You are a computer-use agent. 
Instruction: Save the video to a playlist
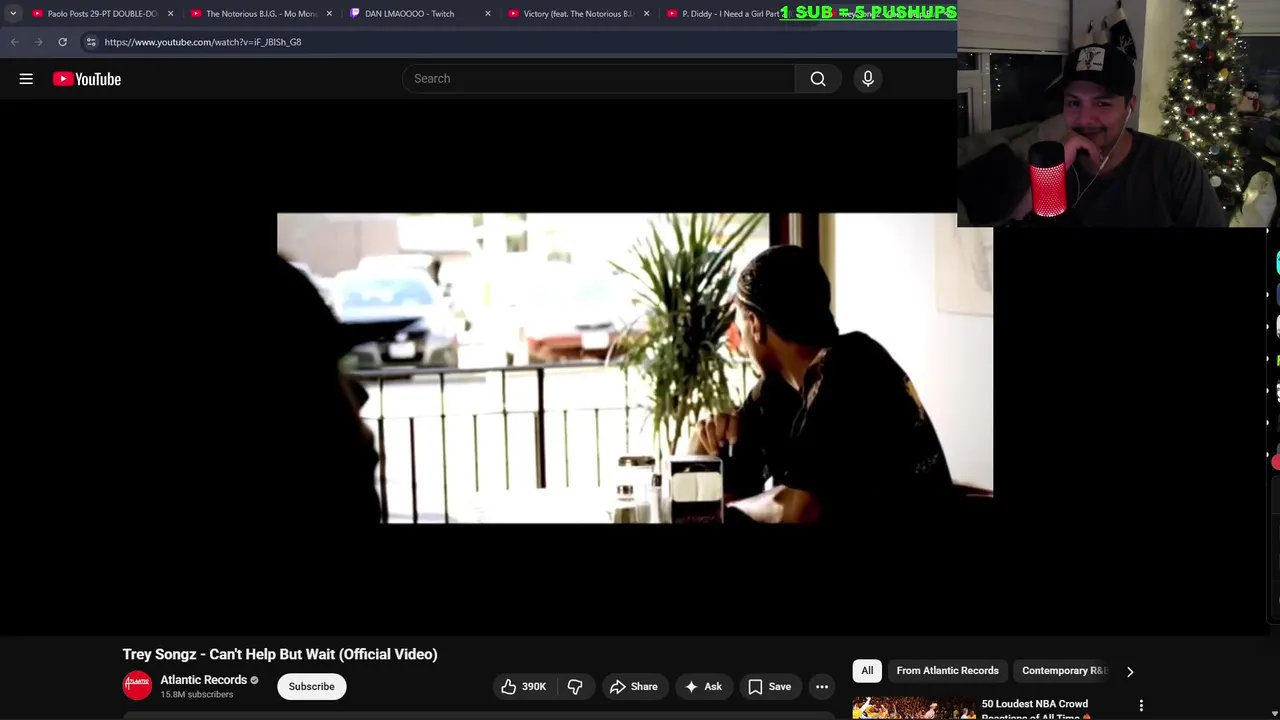coord(770,687)
